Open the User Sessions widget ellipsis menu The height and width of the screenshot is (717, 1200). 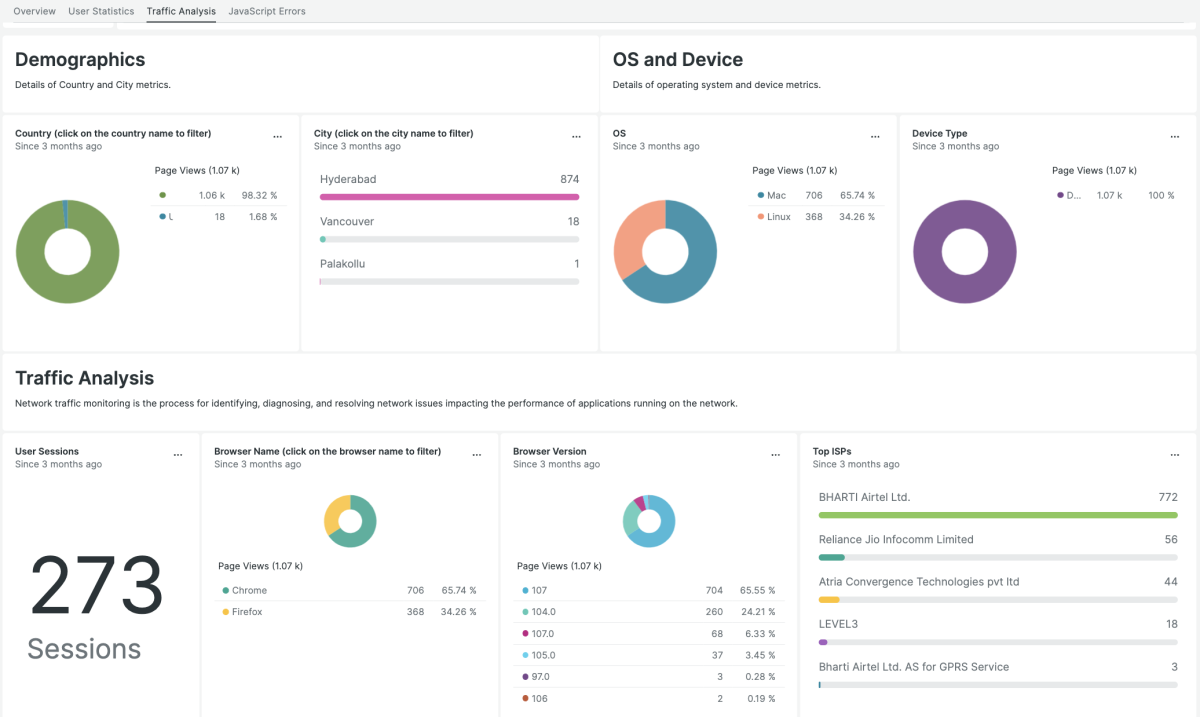pos(178,455)
